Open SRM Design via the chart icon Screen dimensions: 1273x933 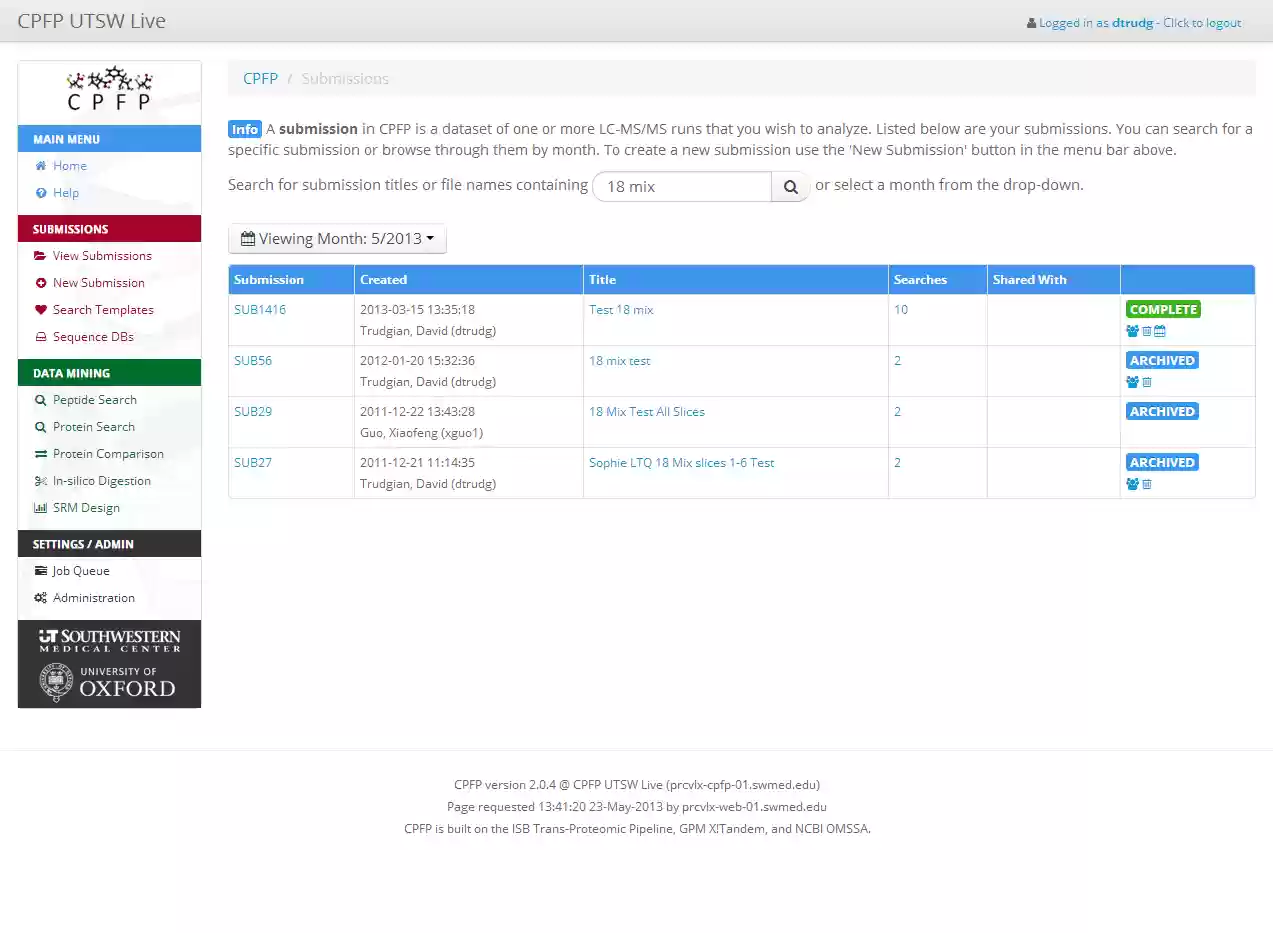[x=40, y=507]
